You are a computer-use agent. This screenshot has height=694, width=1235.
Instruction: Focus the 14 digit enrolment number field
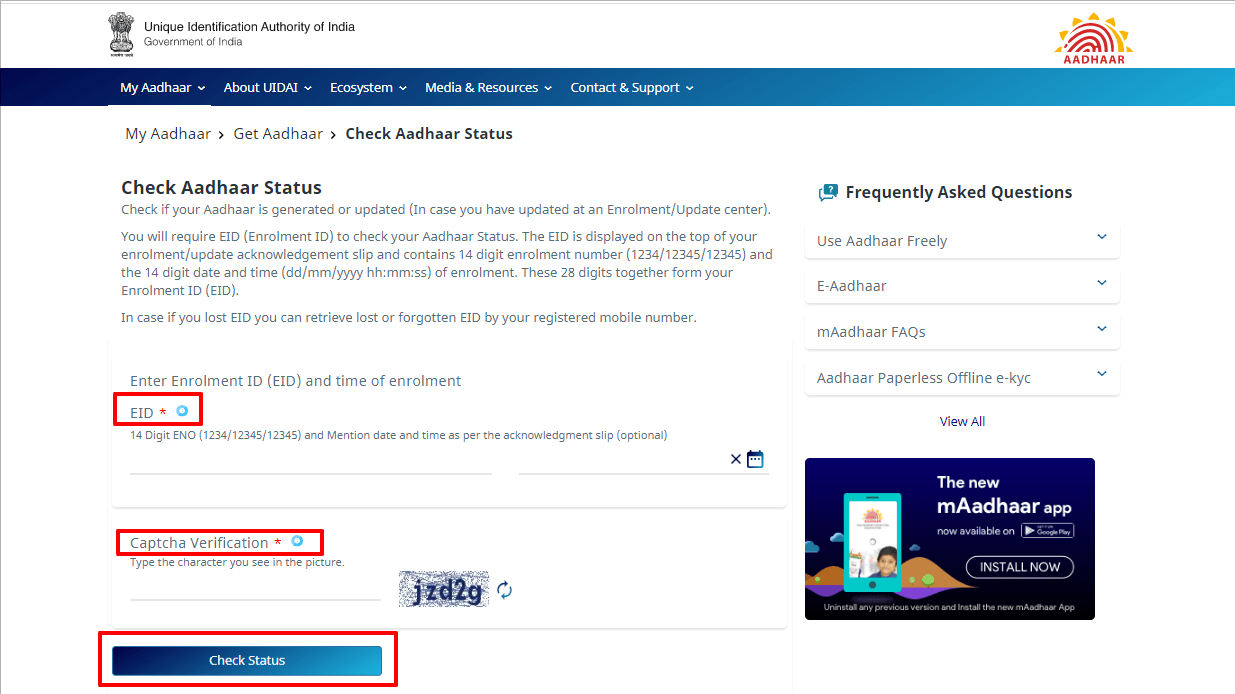(311, 461)
